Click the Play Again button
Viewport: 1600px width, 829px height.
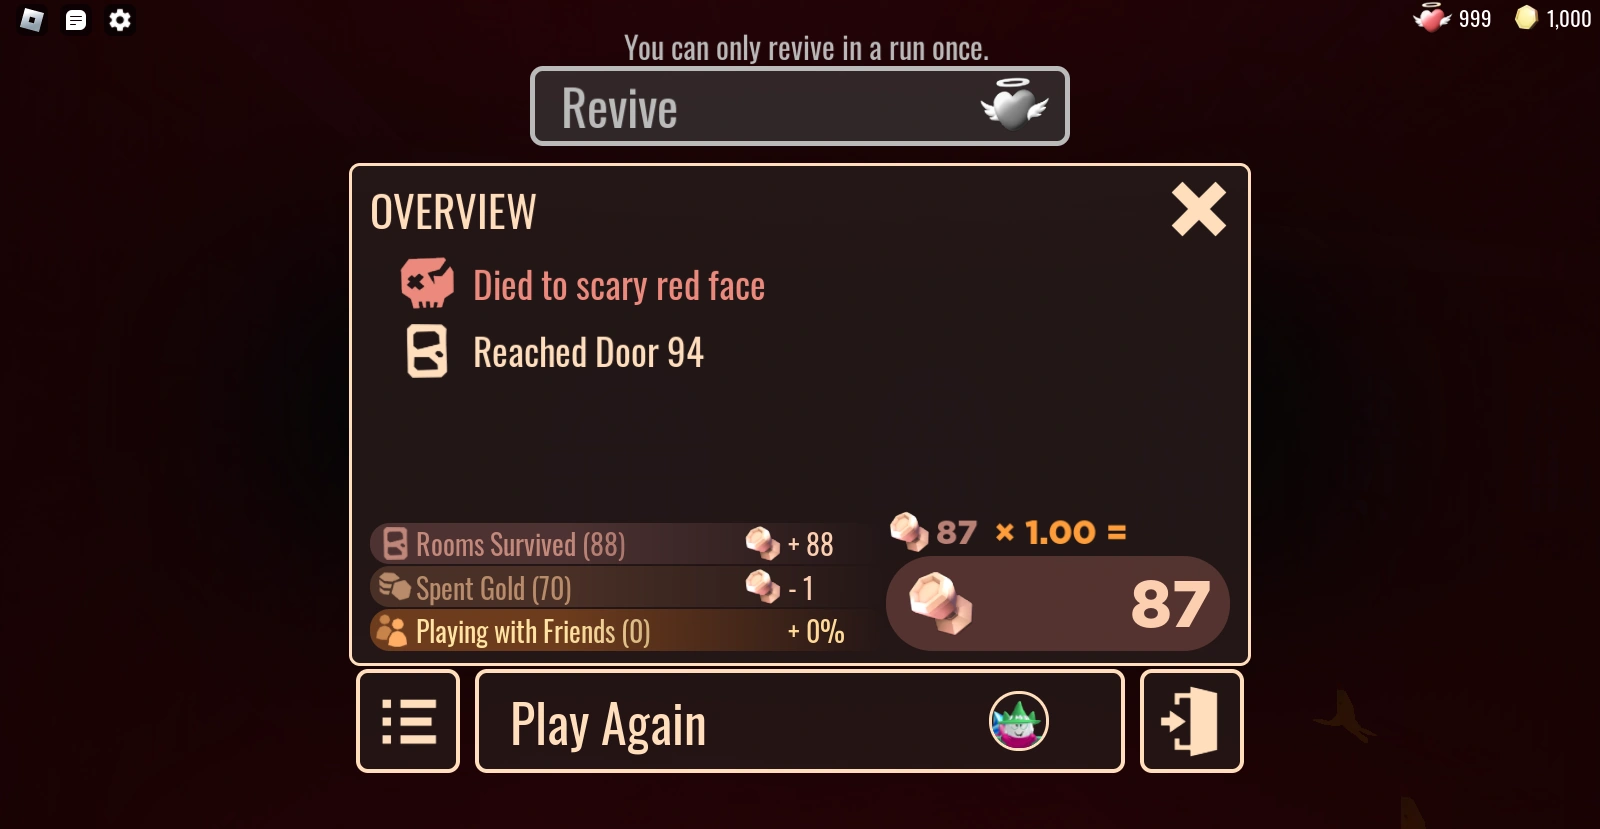[800, 721]
